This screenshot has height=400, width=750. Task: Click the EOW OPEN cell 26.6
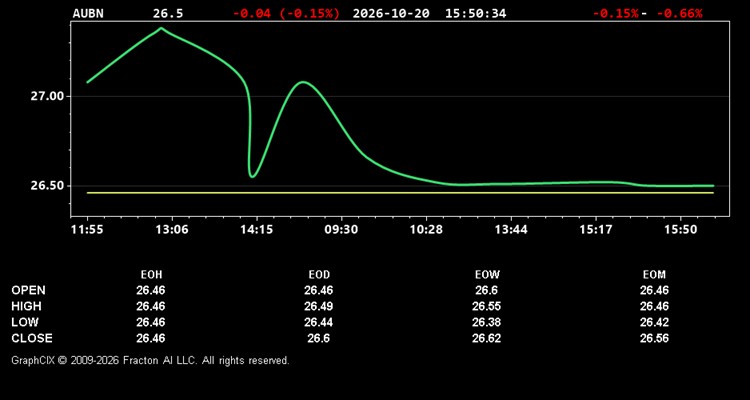click(486, 290)
